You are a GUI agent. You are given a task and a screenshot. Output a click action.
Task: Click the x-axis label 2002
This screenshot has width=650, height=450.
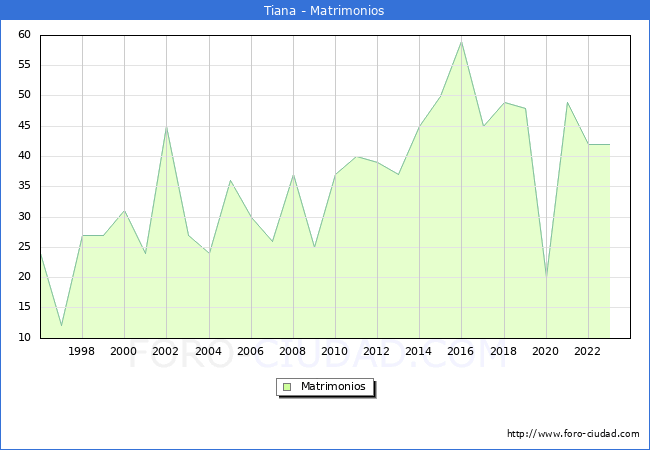pyautogui.click(x=165, y=351)
